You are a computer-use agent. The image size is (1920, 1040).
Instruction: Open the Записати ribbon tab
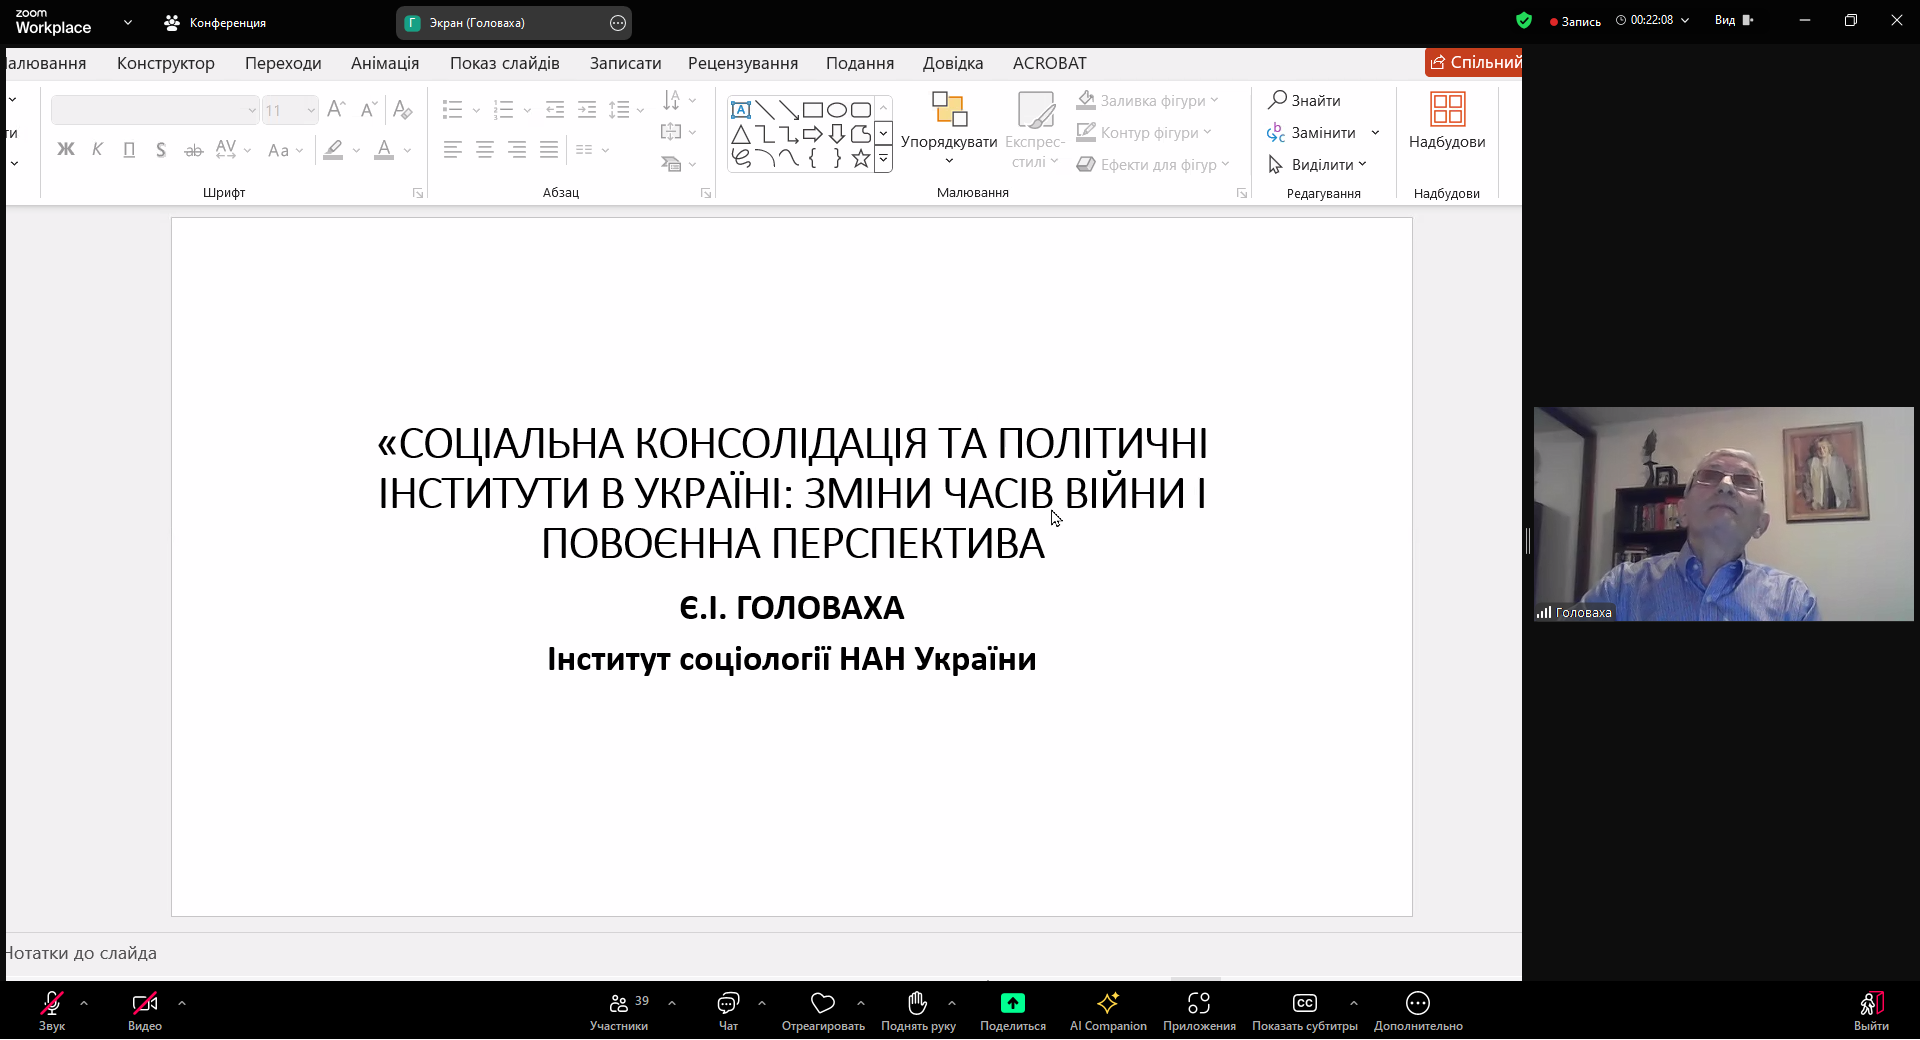(625, 63)
